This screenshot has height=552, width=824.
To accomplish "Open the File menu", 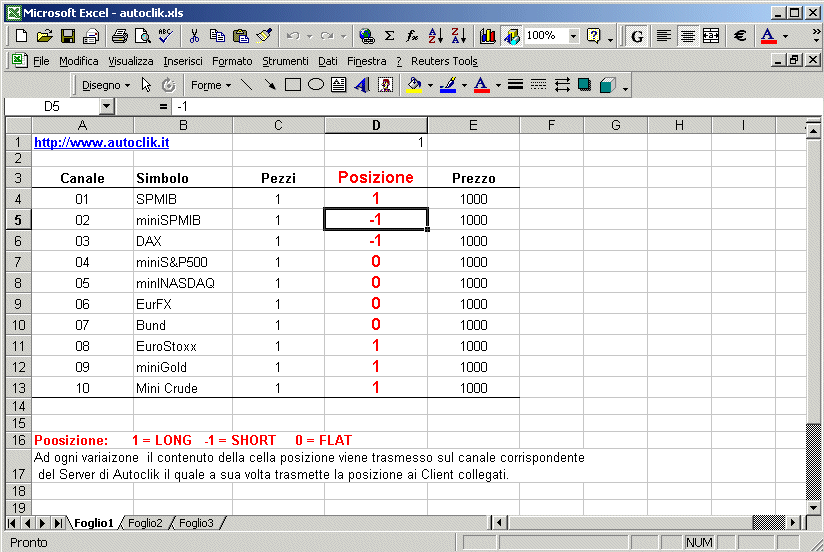I will (41, 61).
